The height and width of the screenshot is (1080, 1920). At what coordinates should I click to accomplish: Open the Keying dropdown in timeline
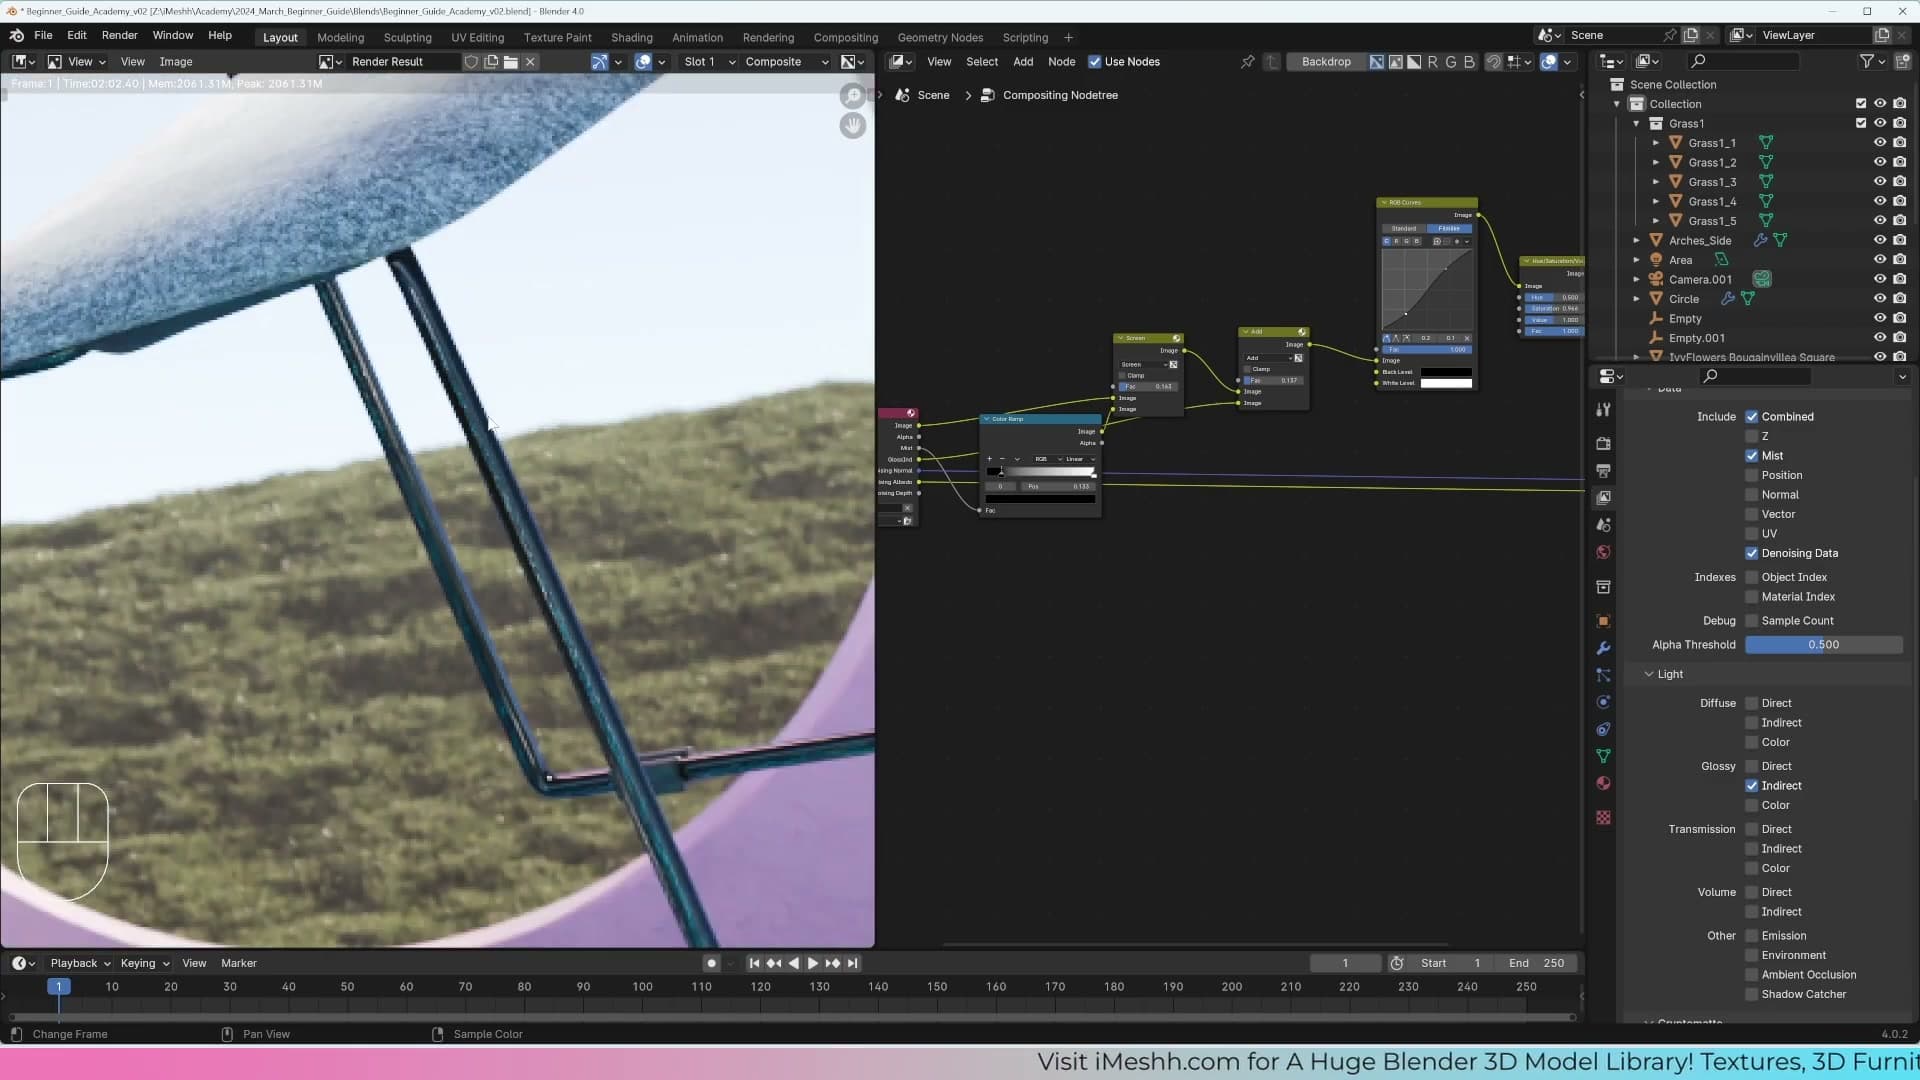(x=145, y=964)
